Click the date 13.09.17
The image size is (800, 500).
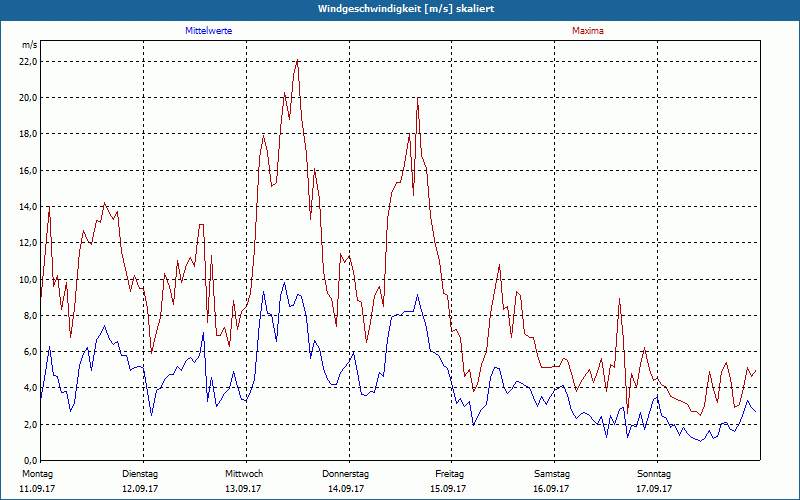tap(243, 489)
